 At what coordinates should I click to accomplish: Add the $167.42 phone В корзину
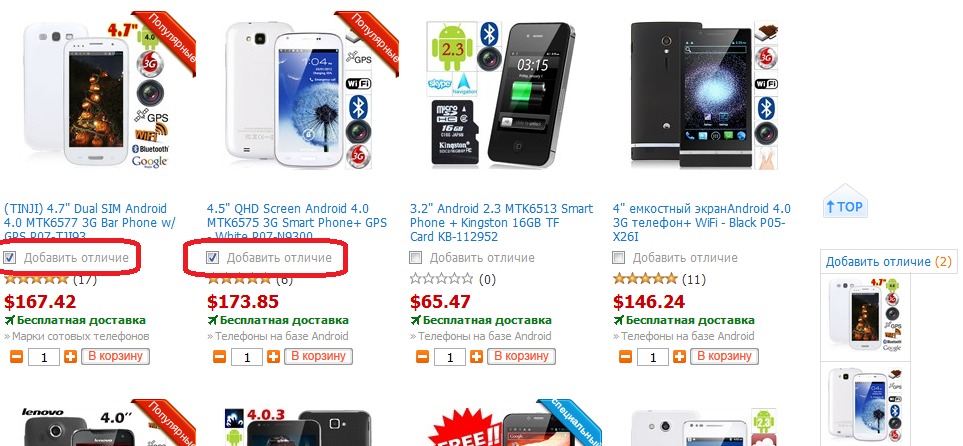[116, 356]
